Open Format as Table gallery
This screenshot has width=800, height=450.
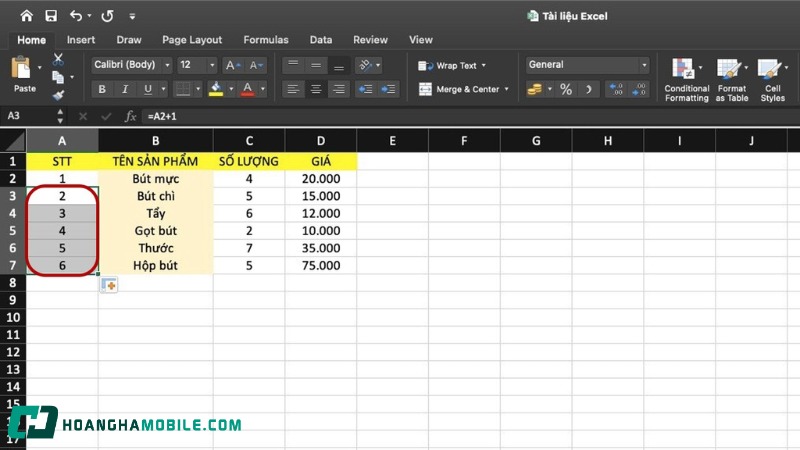[732, 80]
